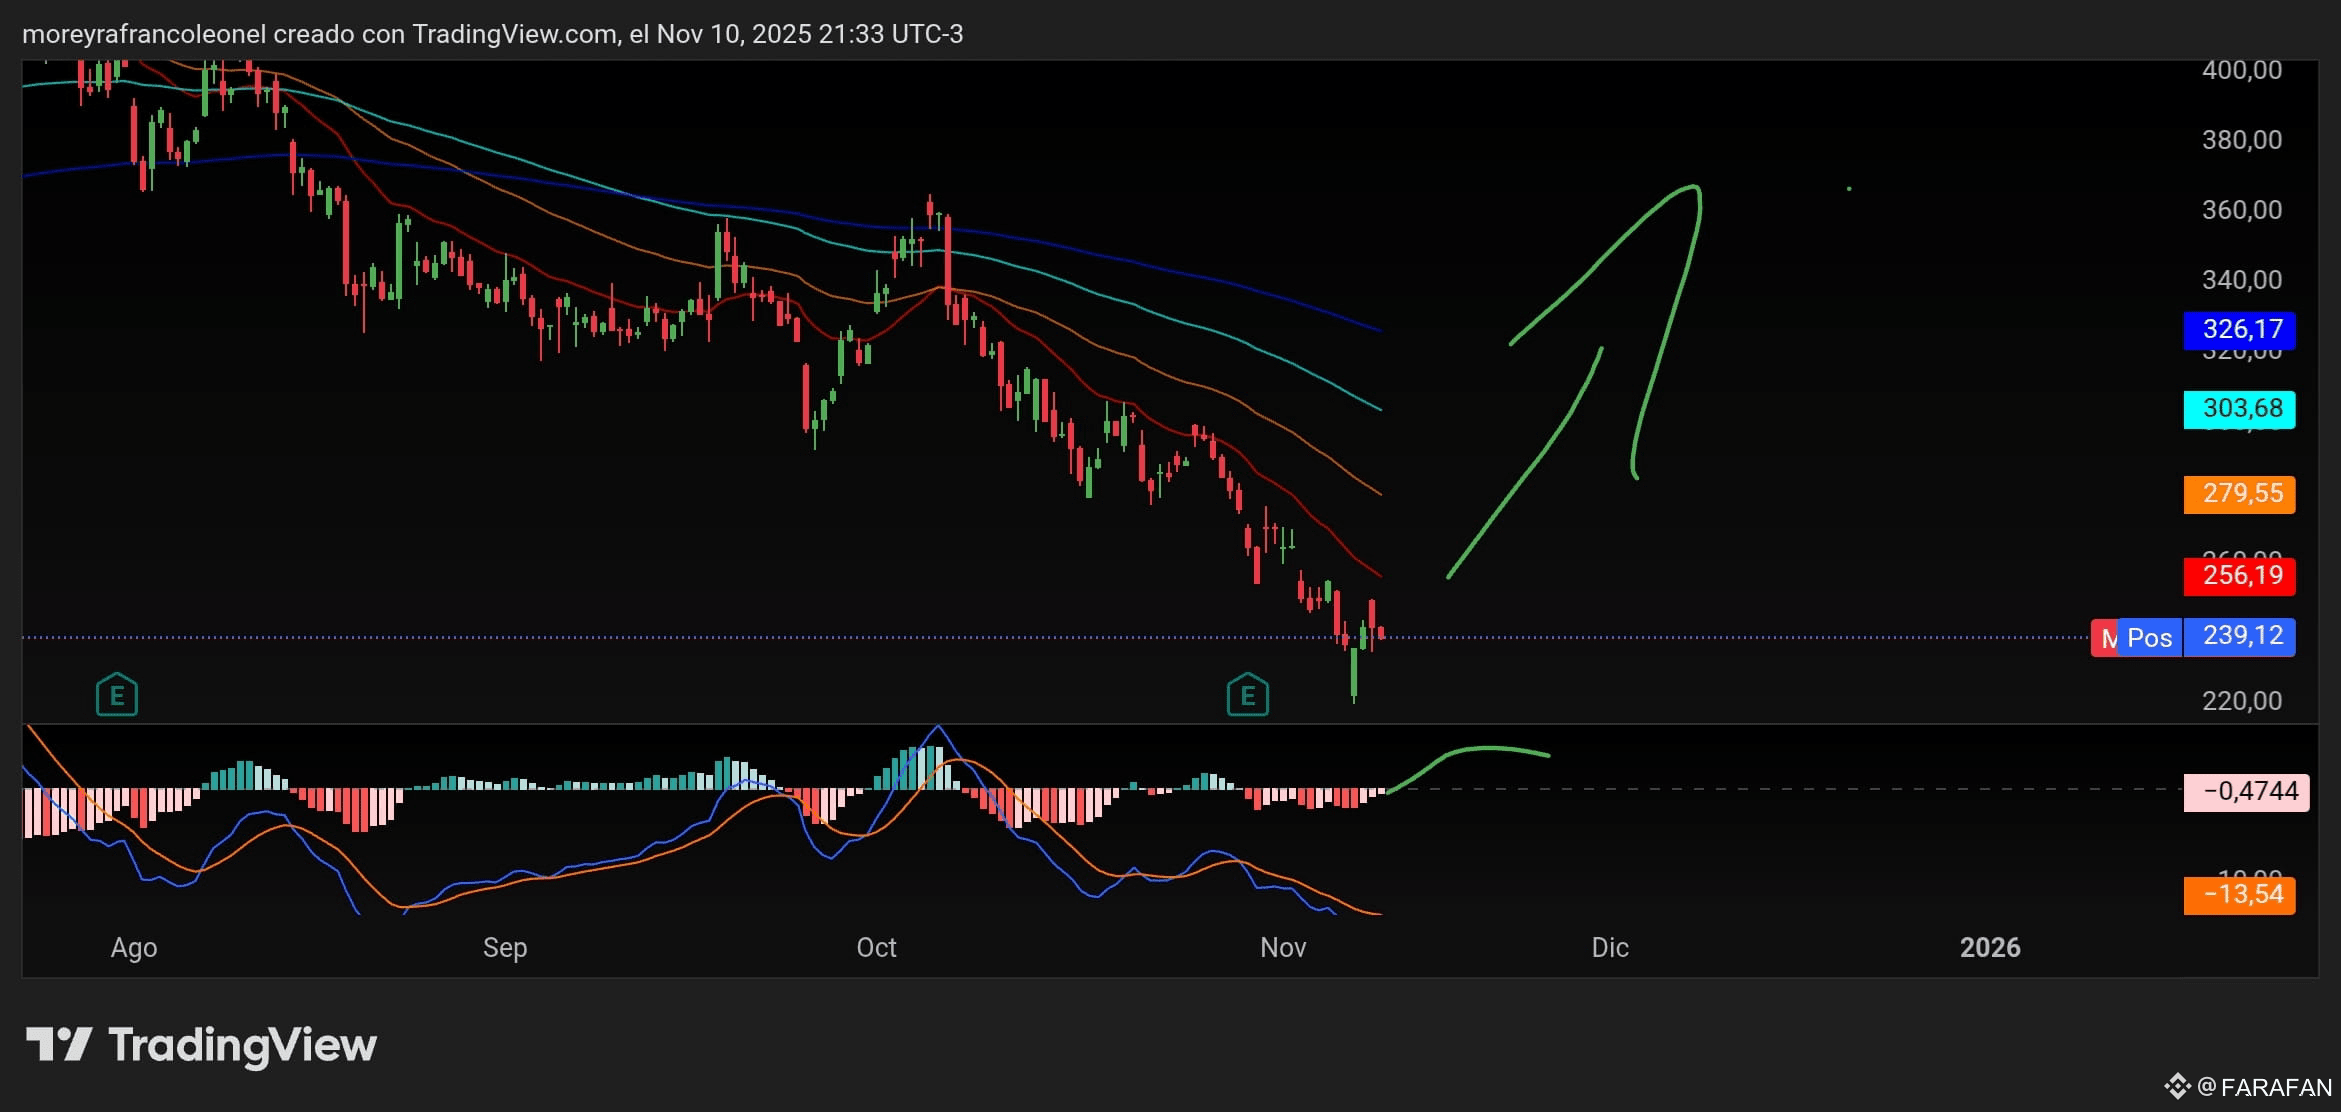Click the earnings E marker near Ago
Screen dimensions: 2341x1112
(x=117, y=695)
